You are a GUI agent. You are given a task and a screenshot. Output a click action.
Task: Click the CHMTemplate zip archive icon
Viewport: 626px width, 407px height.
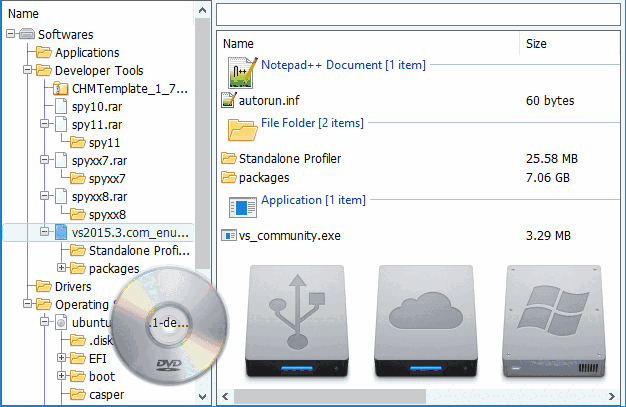60,88
